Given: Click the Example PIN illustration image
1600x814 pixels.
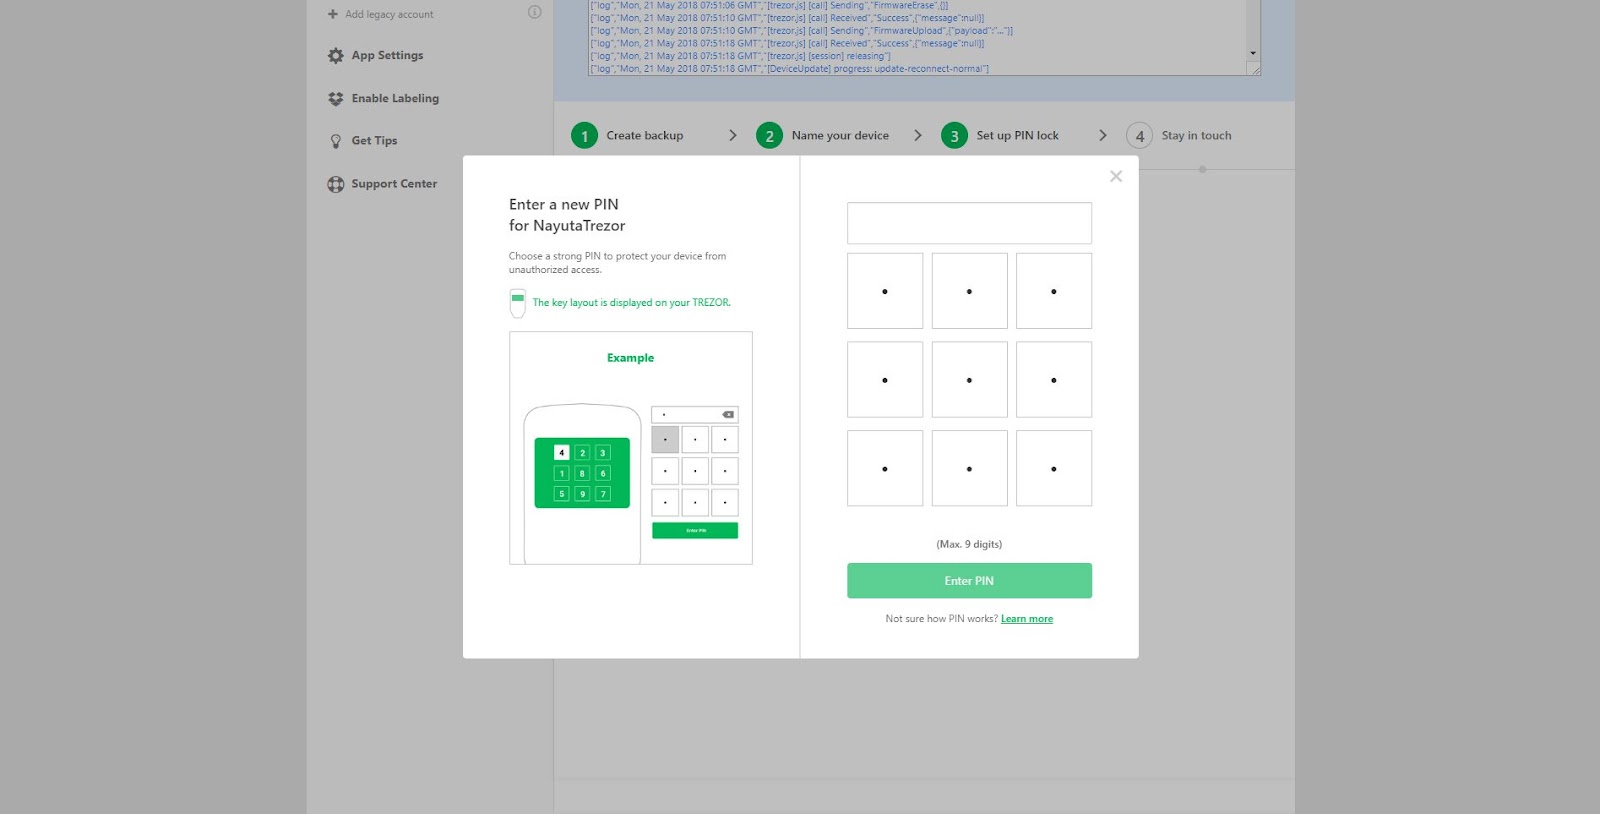Looking at the screenshot, I should 631,448.
